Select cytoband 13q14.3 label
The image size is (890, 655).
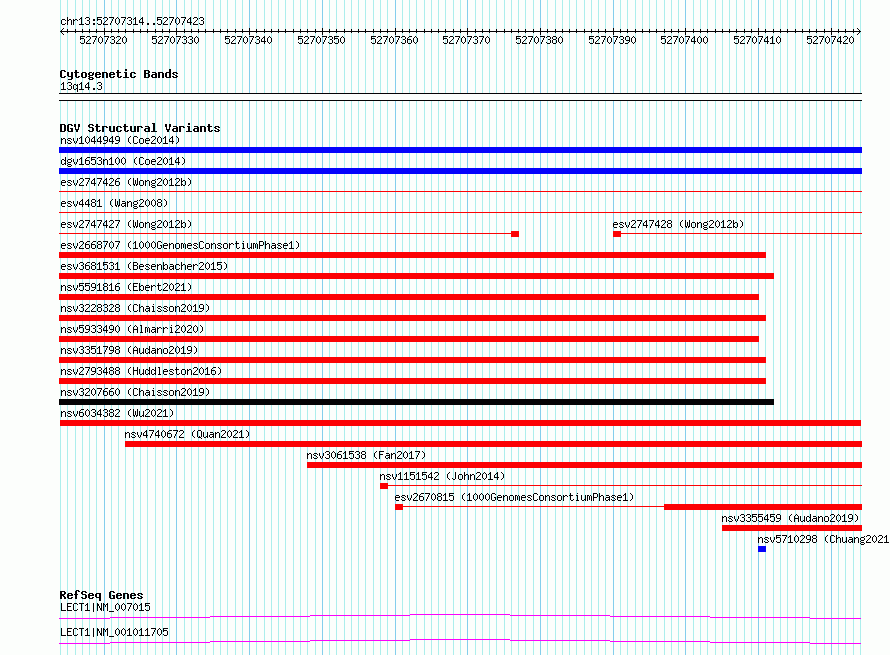[81, 86]
